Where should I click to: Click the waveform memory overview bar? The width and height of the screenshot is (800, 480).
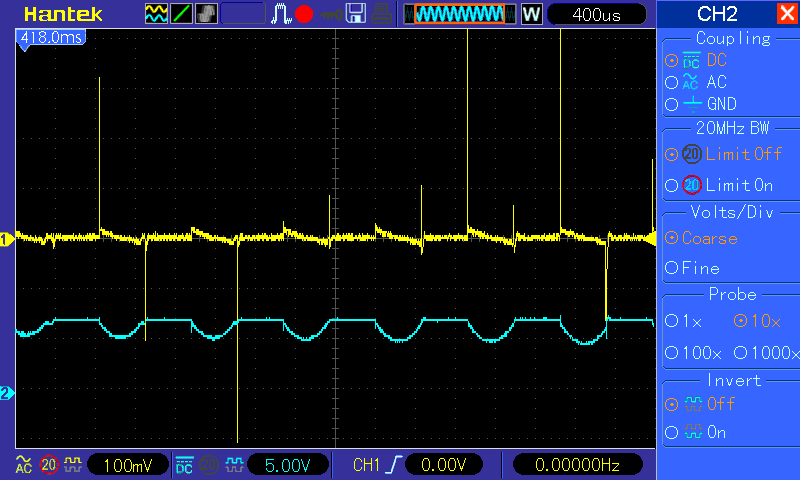460,14
